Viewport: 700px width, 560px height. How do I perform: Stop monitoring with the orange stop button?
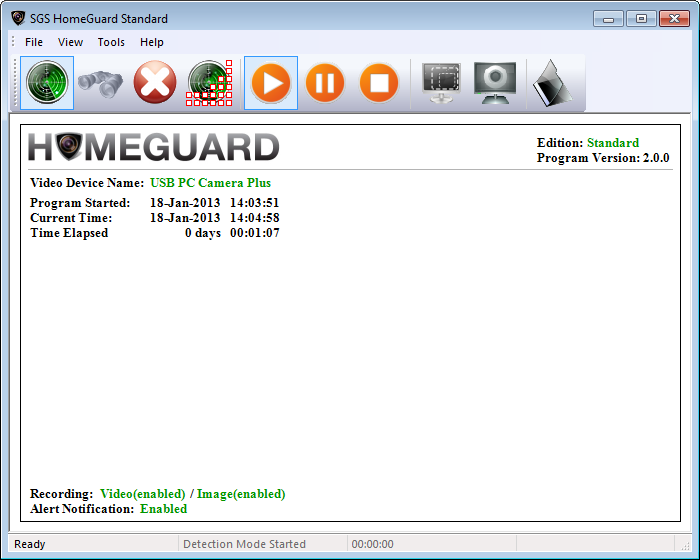pyautogui.click(x=379, y=83)
